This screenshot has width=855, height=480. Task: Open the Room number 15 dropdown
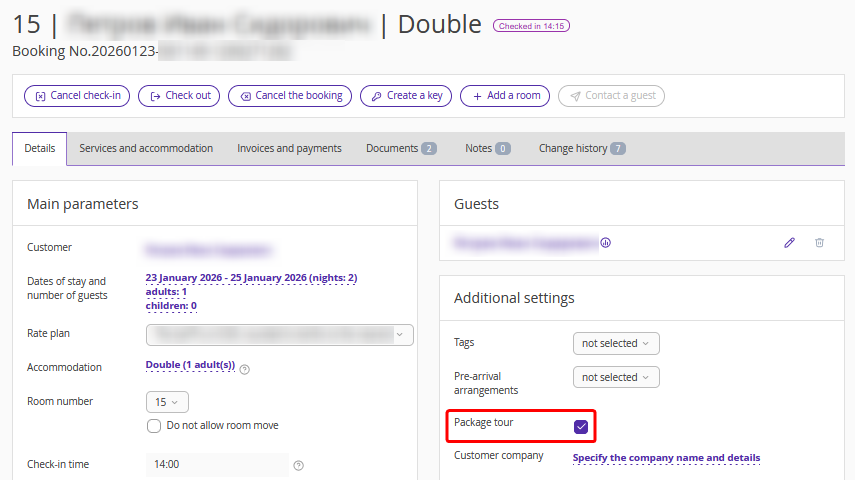coord(167,402)
